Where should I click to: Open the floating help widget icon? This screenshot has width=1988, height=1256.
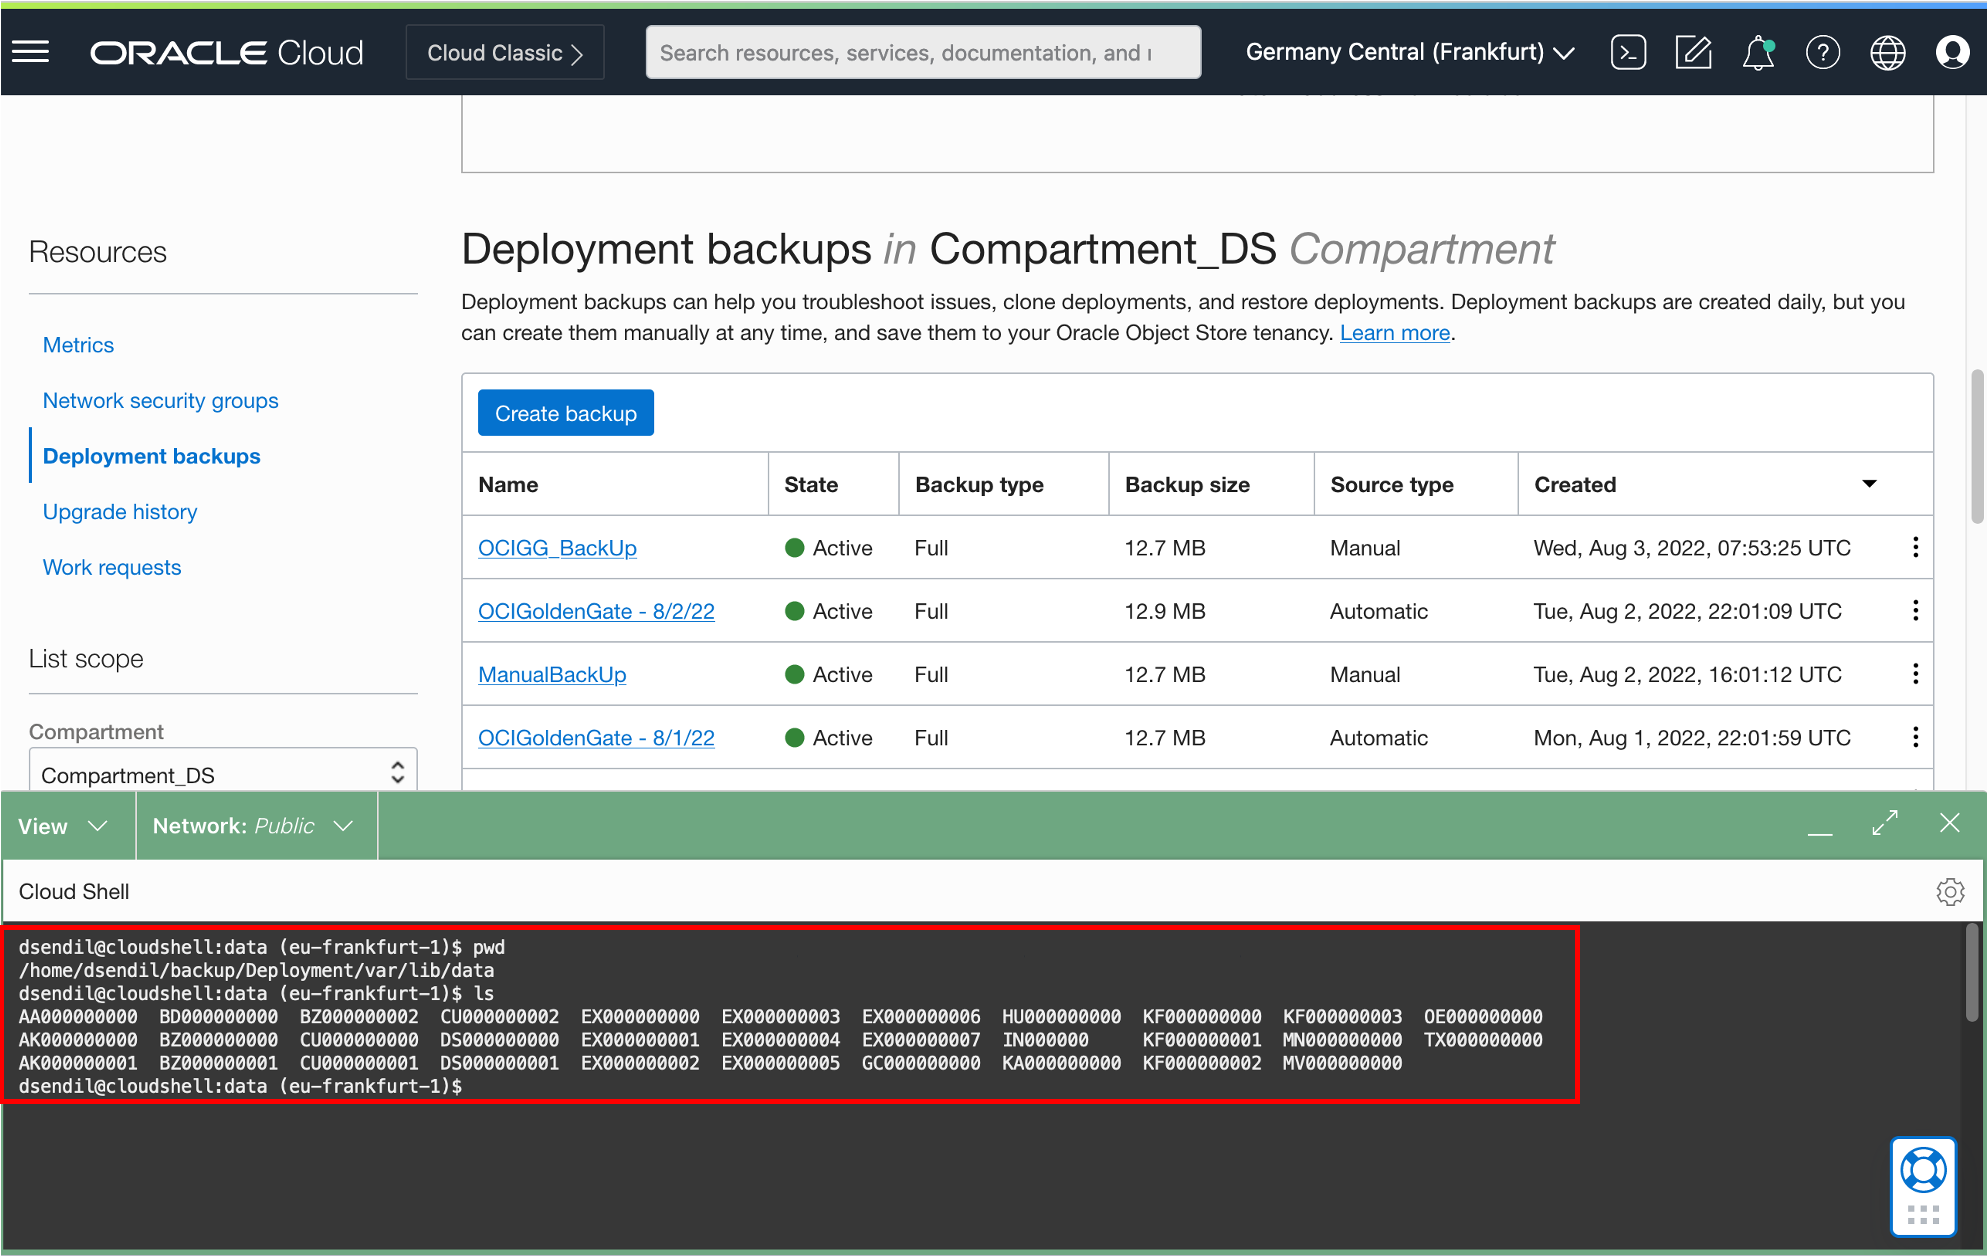click(1923, 1186)
